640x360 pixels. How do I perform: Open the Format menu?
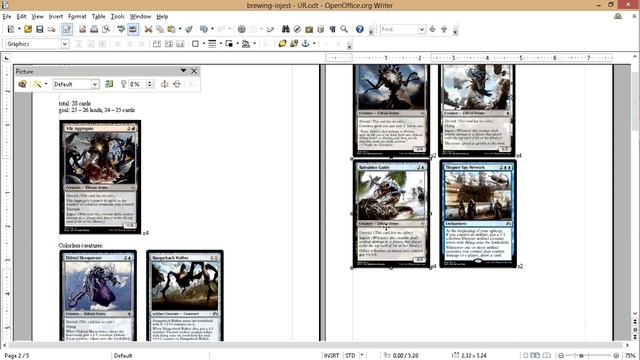coord(77,16)
